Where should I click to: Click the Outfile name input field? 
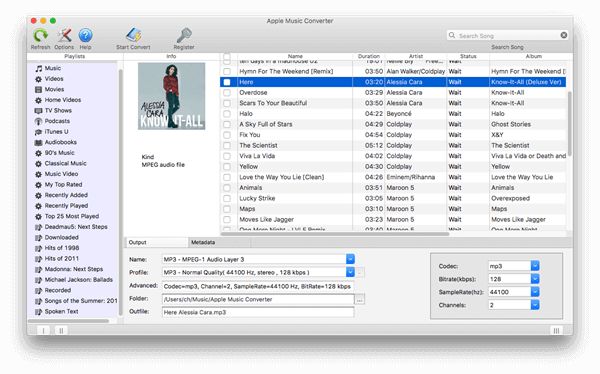click(x=258, y=312)
